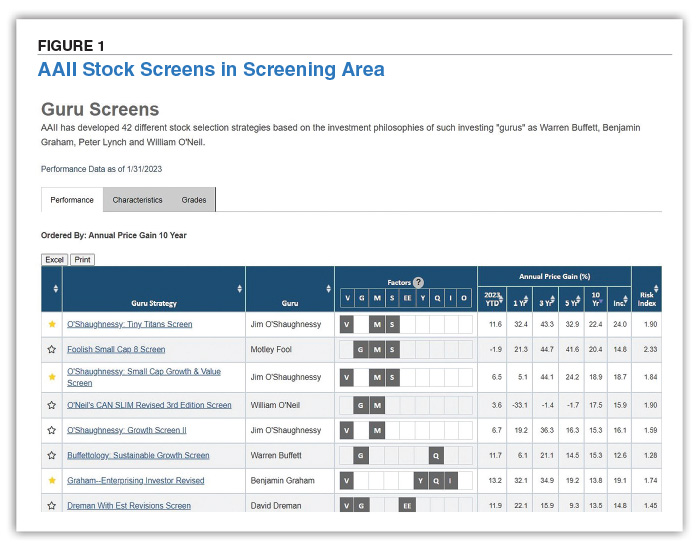
Task: Select the S factor header box
Action: tap(392, 298)
